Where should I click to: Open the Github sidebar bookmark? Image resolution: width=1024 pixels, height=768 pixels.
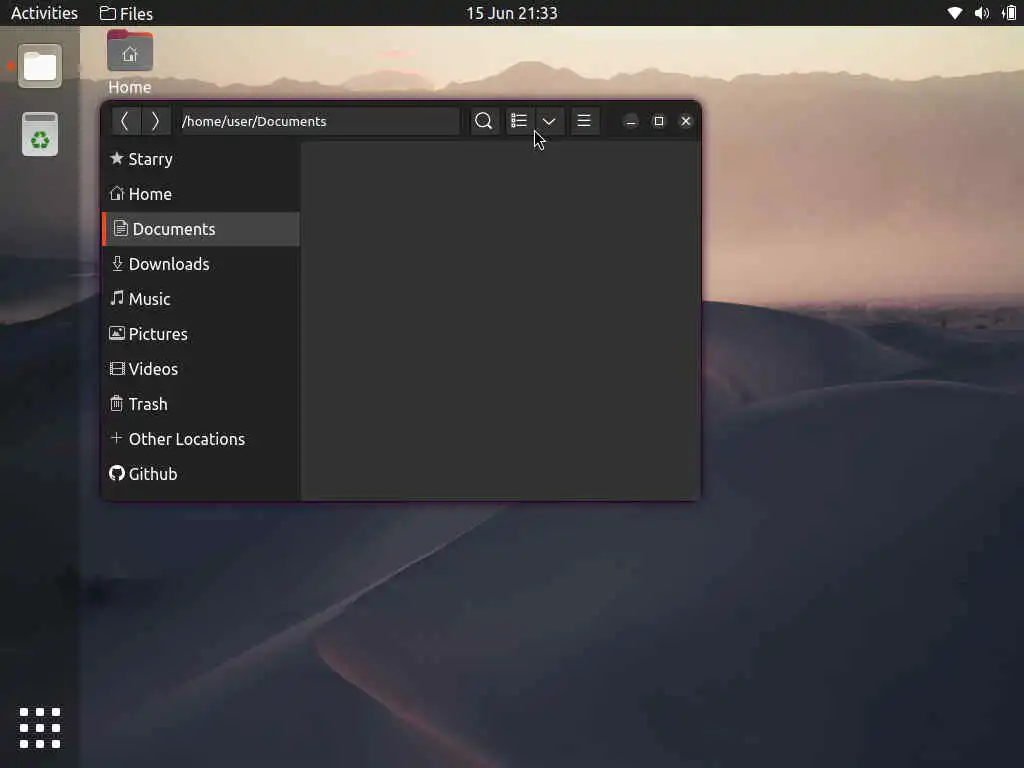201,474
